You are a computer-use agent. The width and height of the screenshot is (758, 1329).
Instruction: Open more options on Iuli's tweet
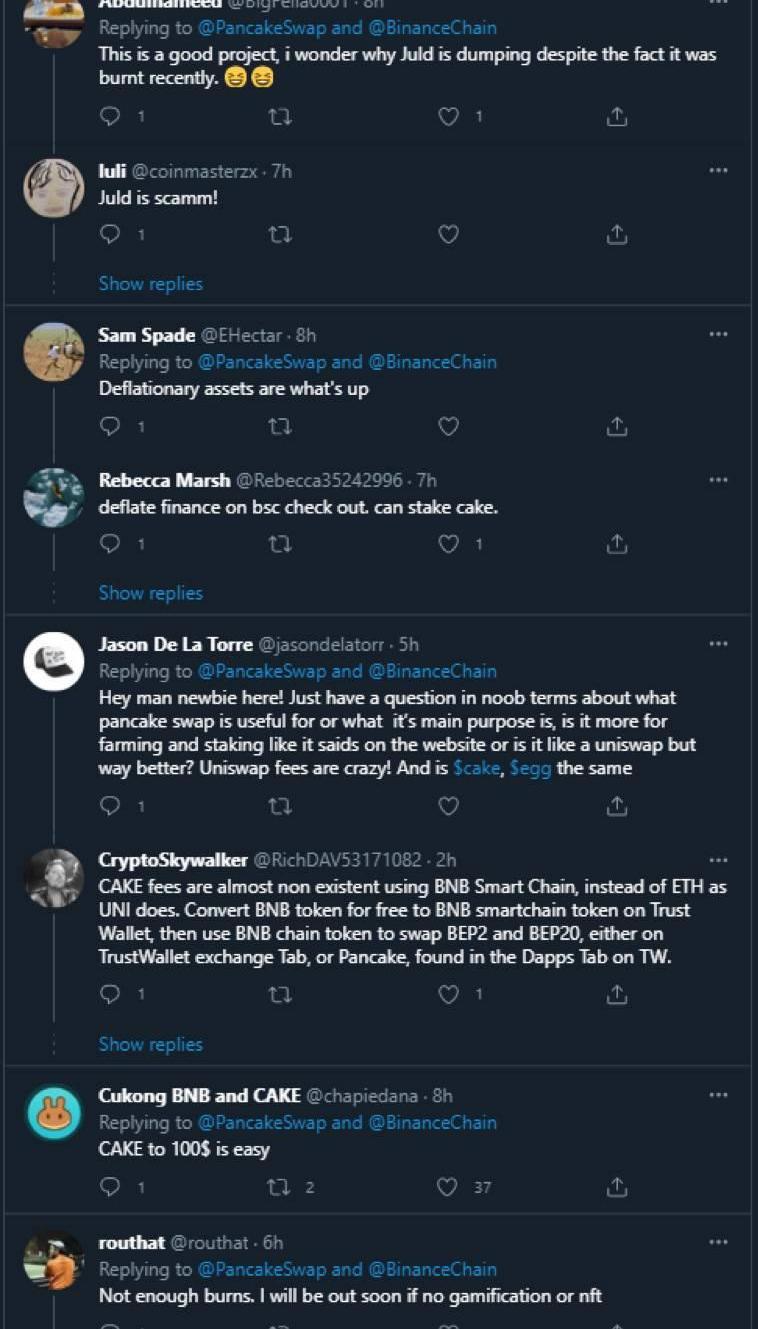click(718, 171)
